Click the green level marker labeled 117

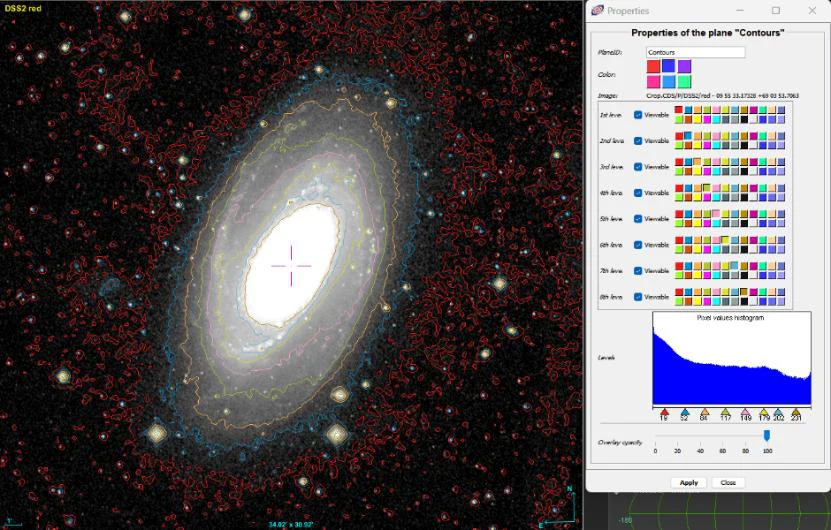coord(725,412)
